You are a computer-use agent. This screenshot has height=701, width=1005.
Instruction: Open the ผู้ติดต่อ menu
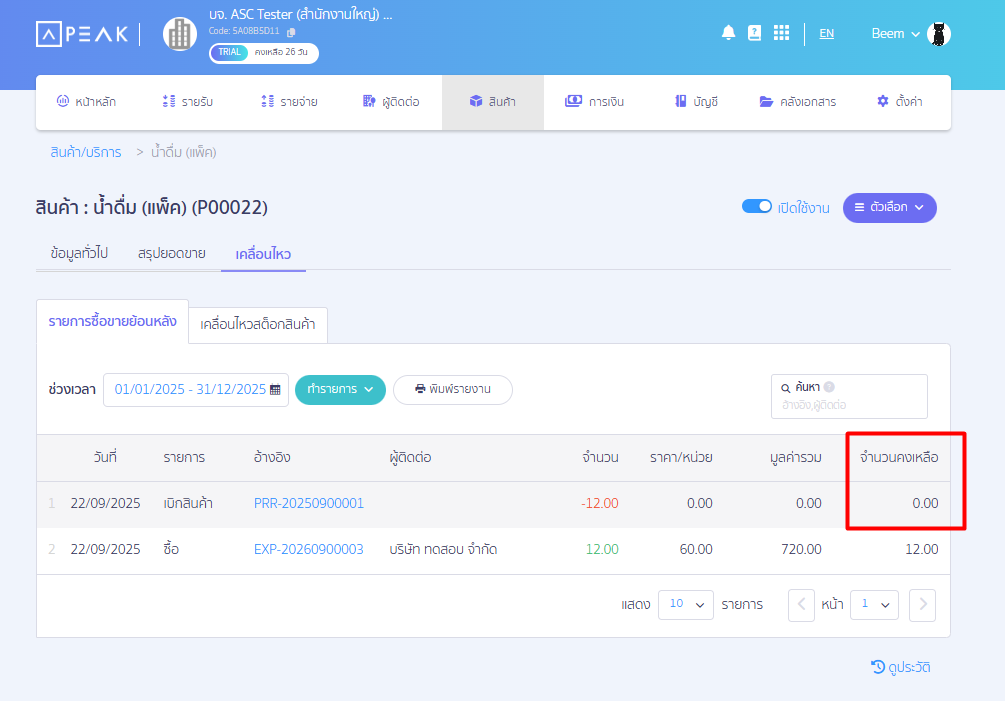tap(391, 102)
